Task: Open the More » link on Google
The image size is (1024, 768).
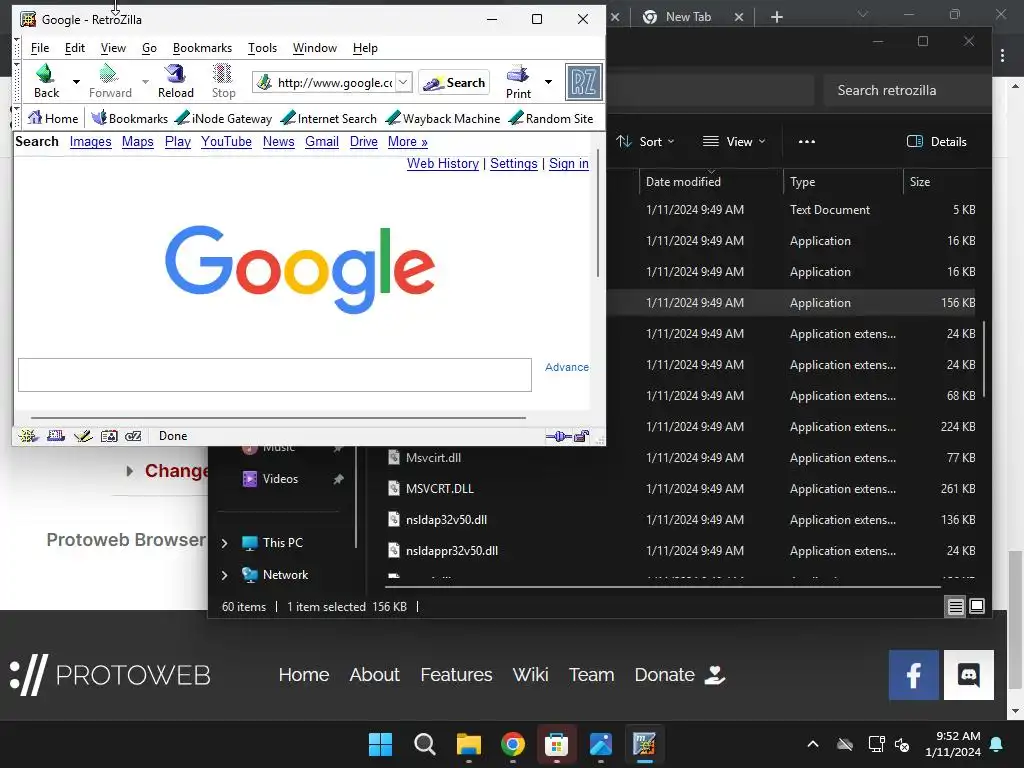Action: coord(408,142)
